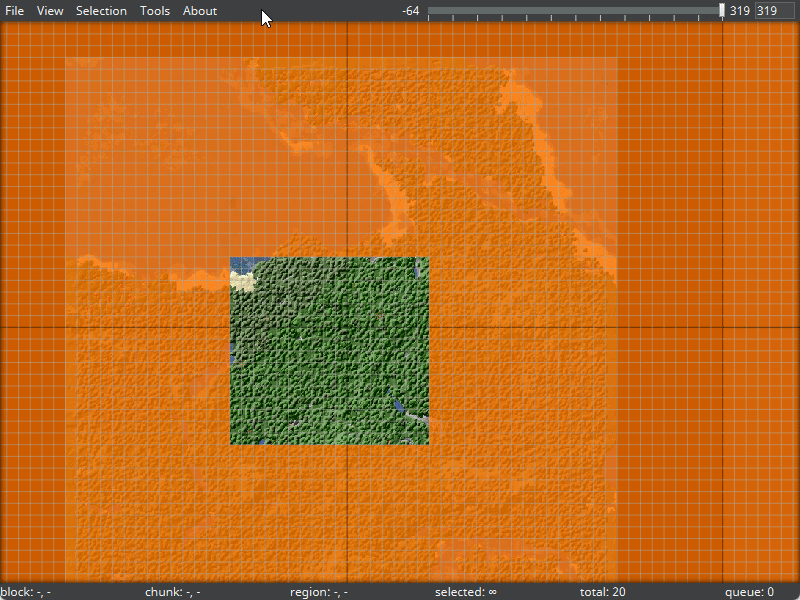Click the 'chunk: -, -' status text

(172, 592)
